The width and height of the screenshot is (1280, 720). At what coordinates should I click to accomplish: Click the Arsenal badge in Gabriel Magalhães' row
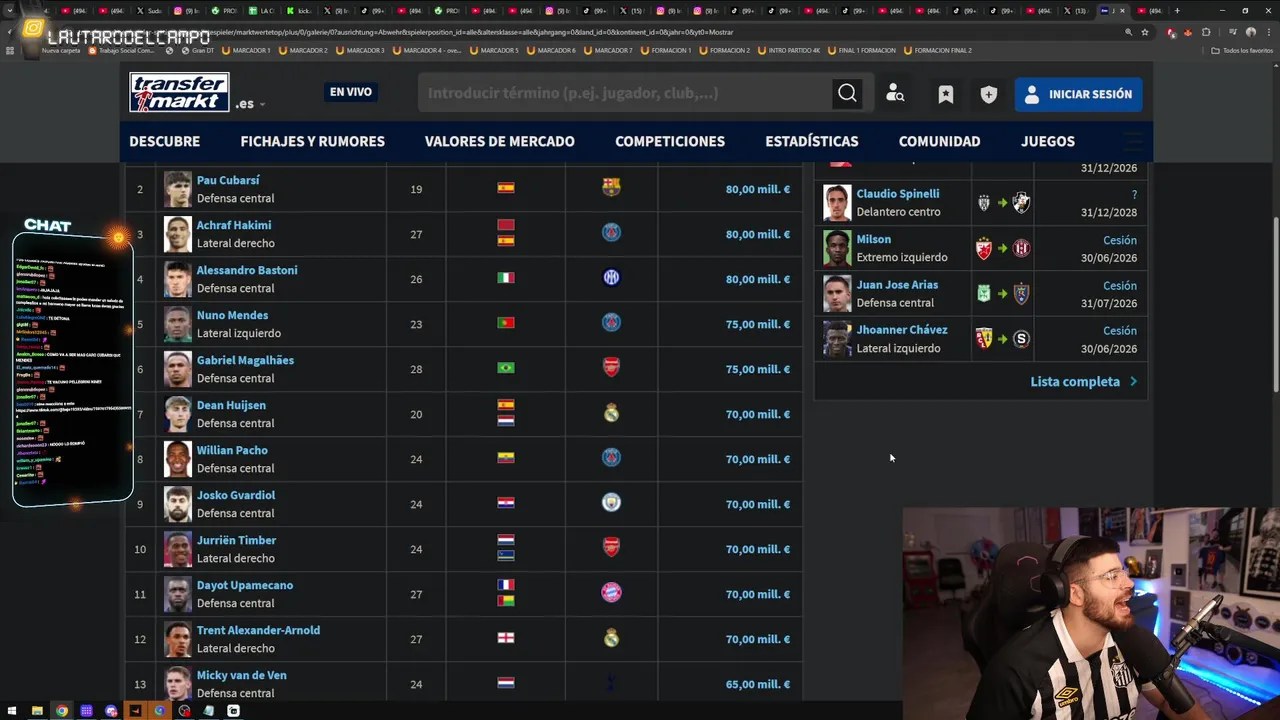coord(611,367)
